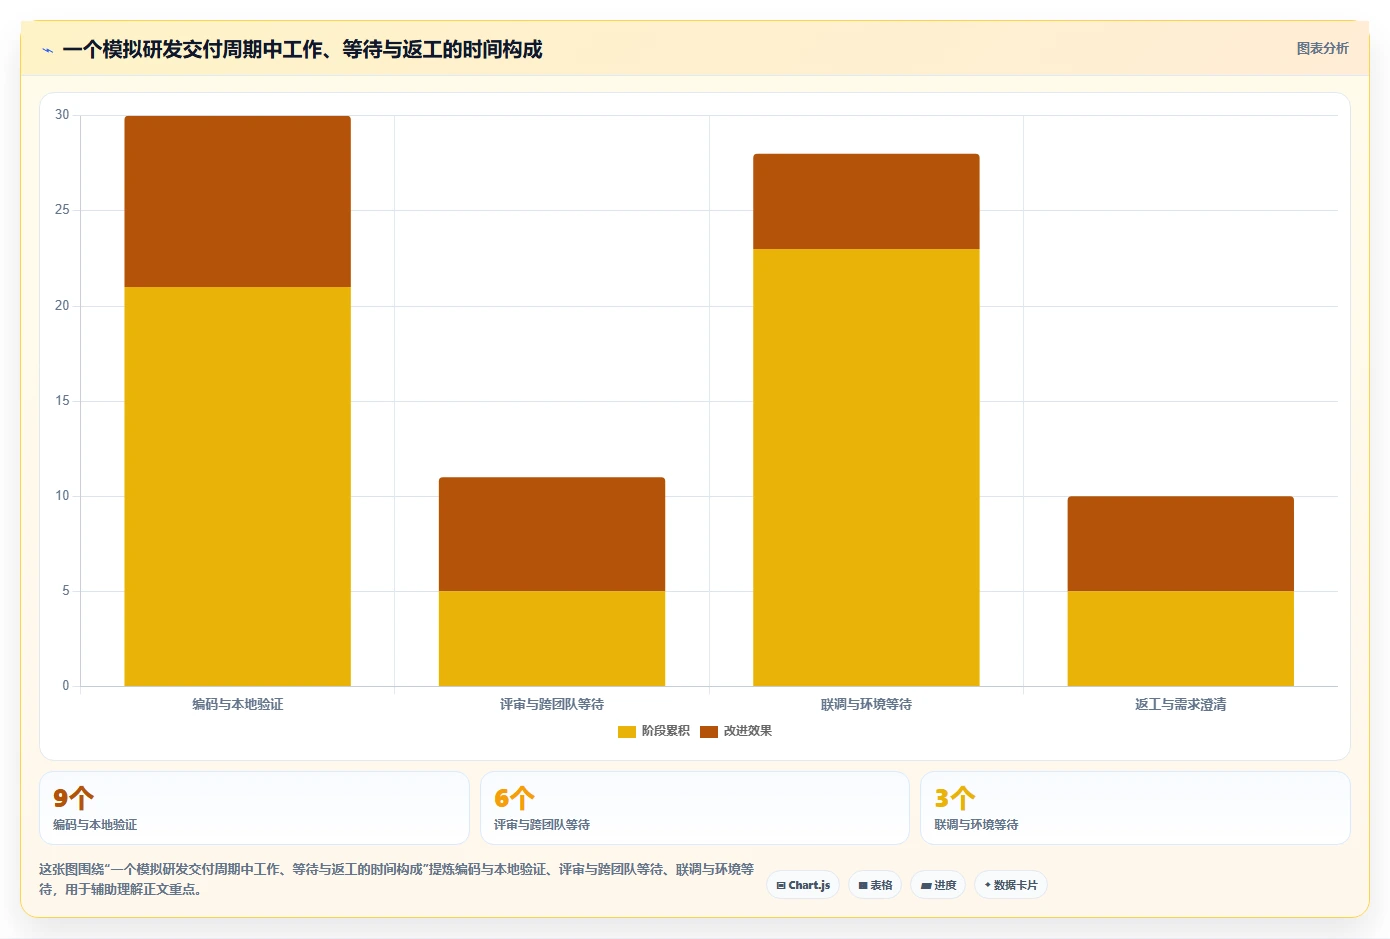Click the 3个 value in the data card
The height and width of the screenshot is (939, 1390).
(954, 798)
